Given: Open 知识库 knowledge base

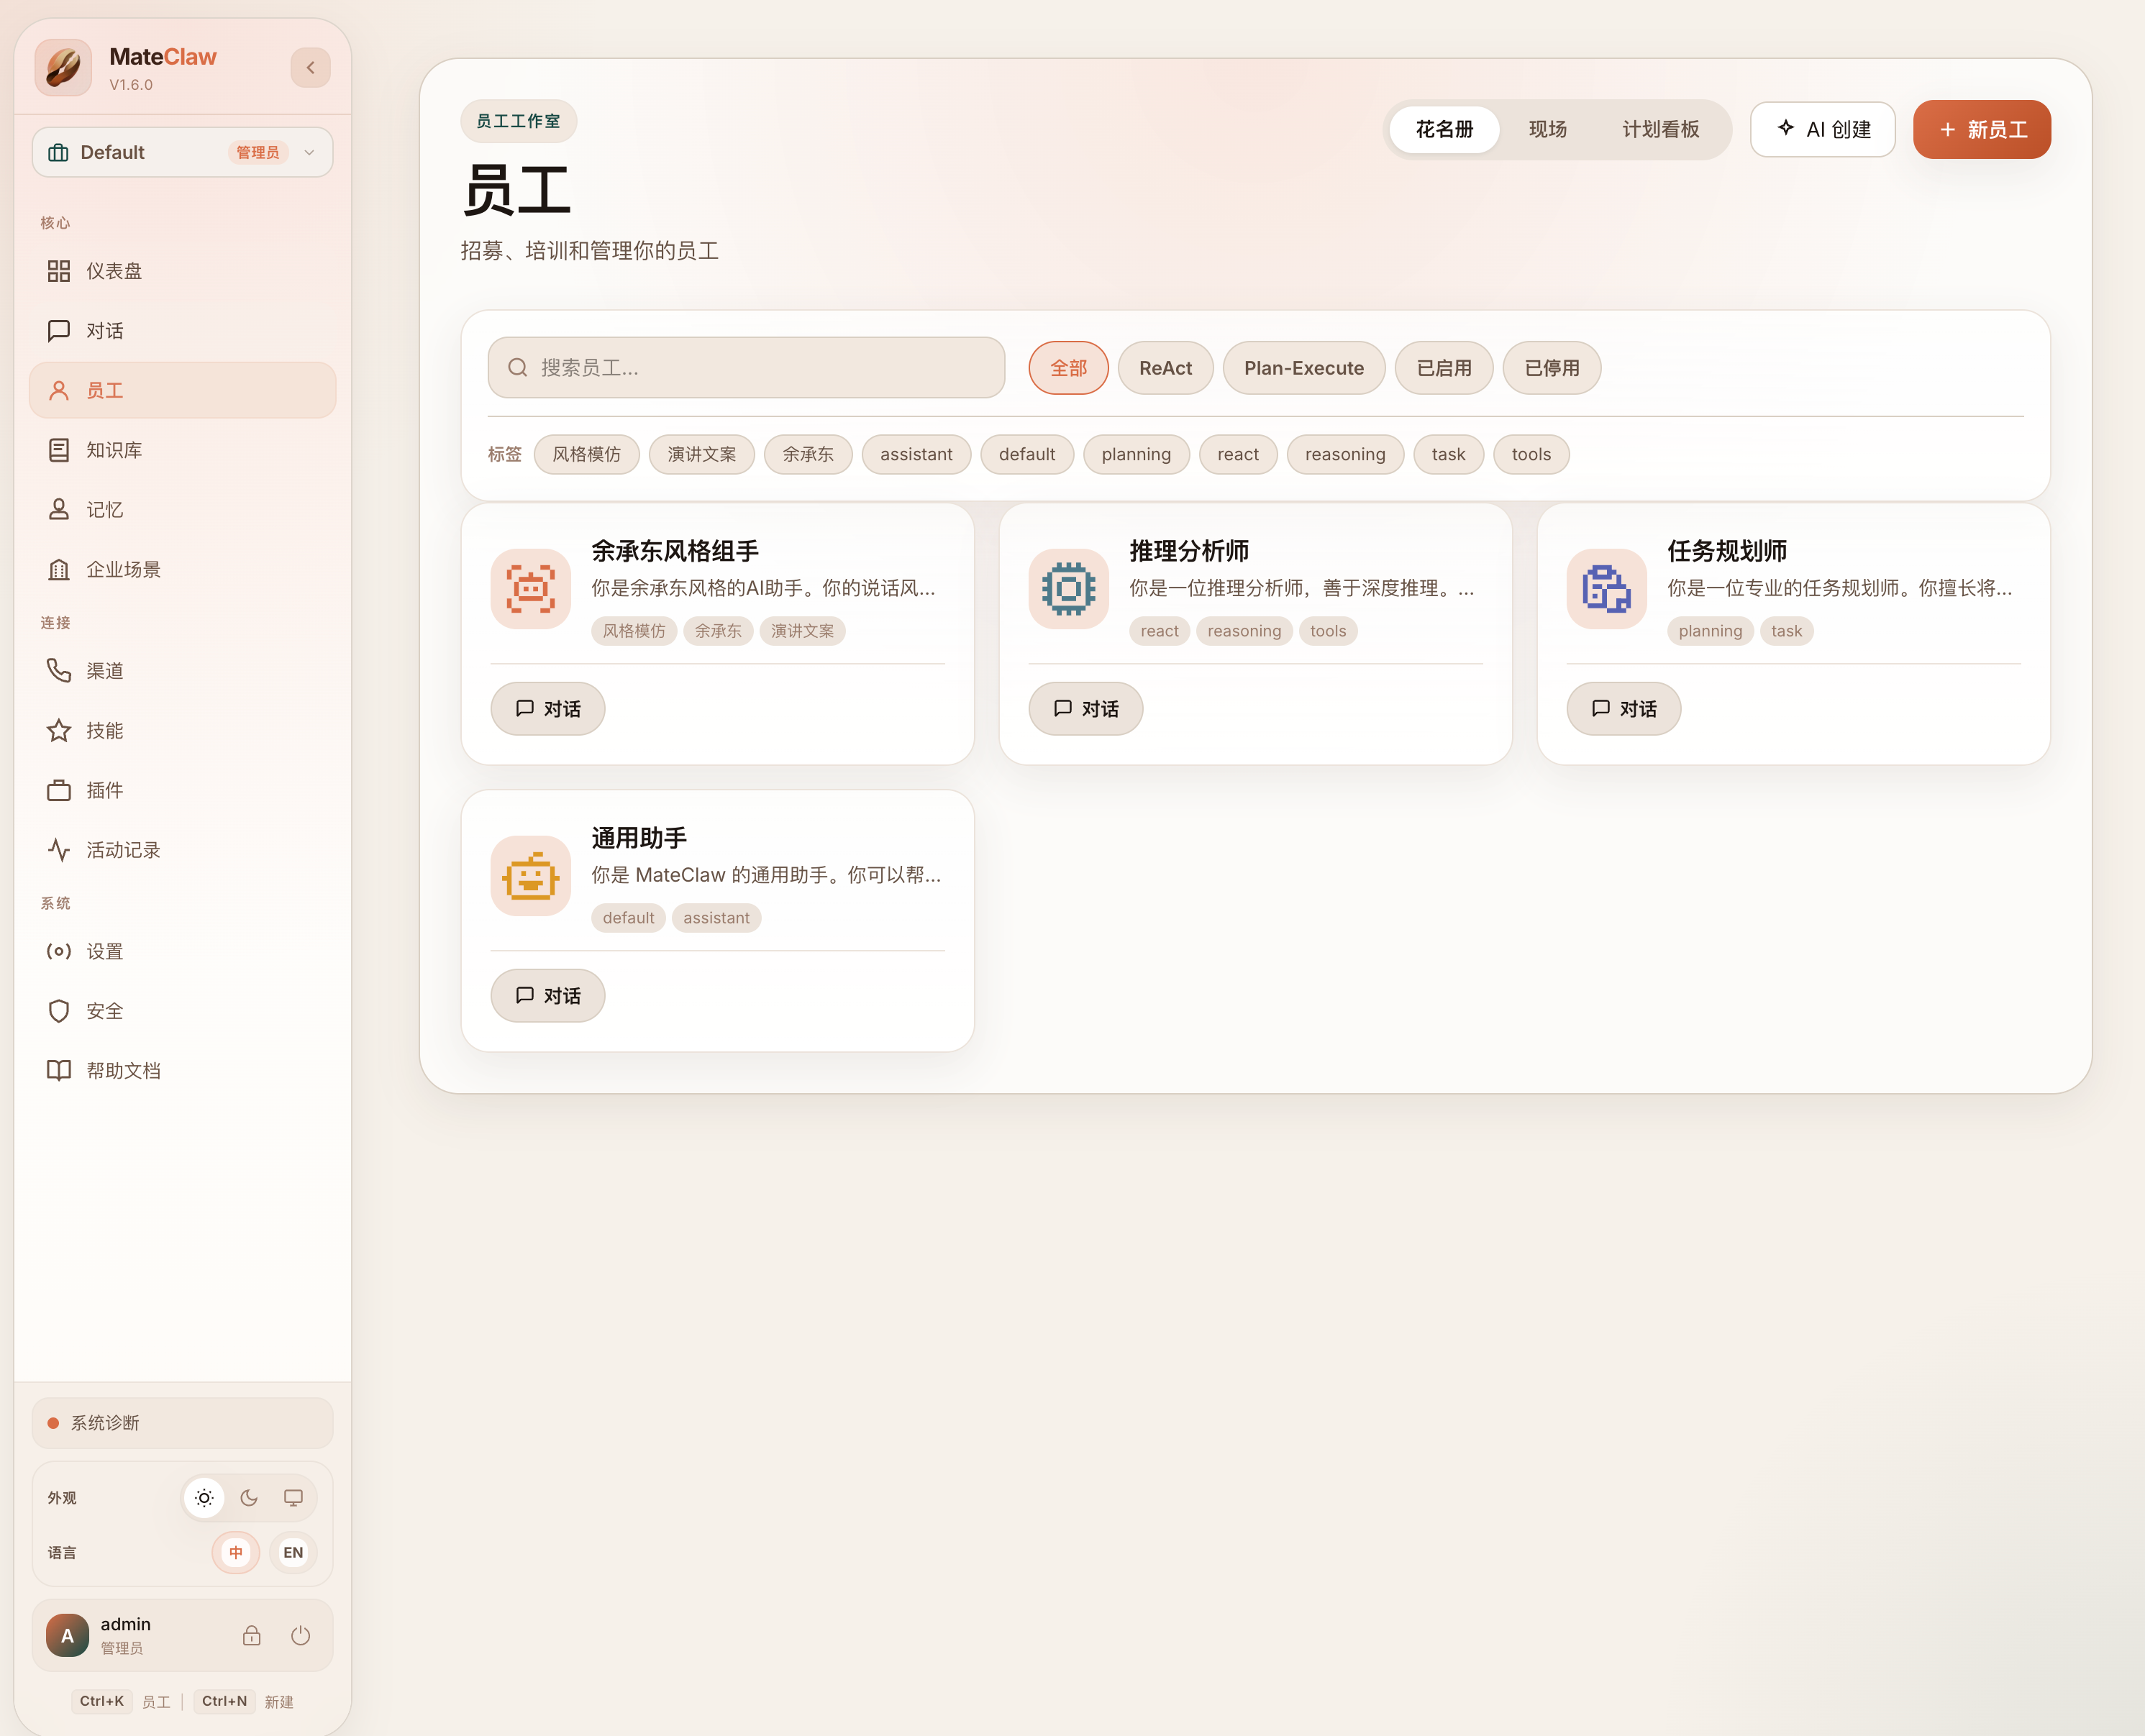Looking at the screenshot, I should click(182, 450).
